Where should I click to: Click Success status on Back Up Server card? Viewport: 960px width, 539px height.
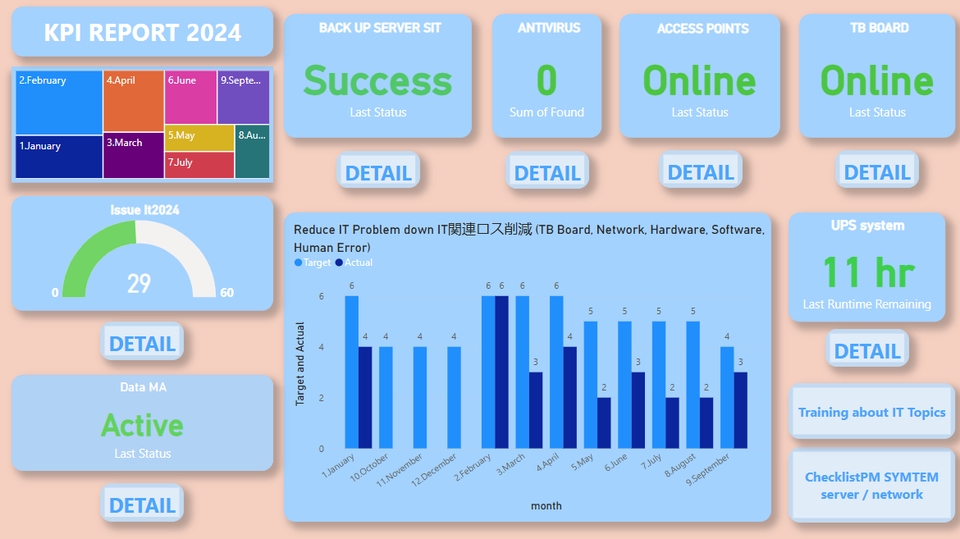coord(378,81)
